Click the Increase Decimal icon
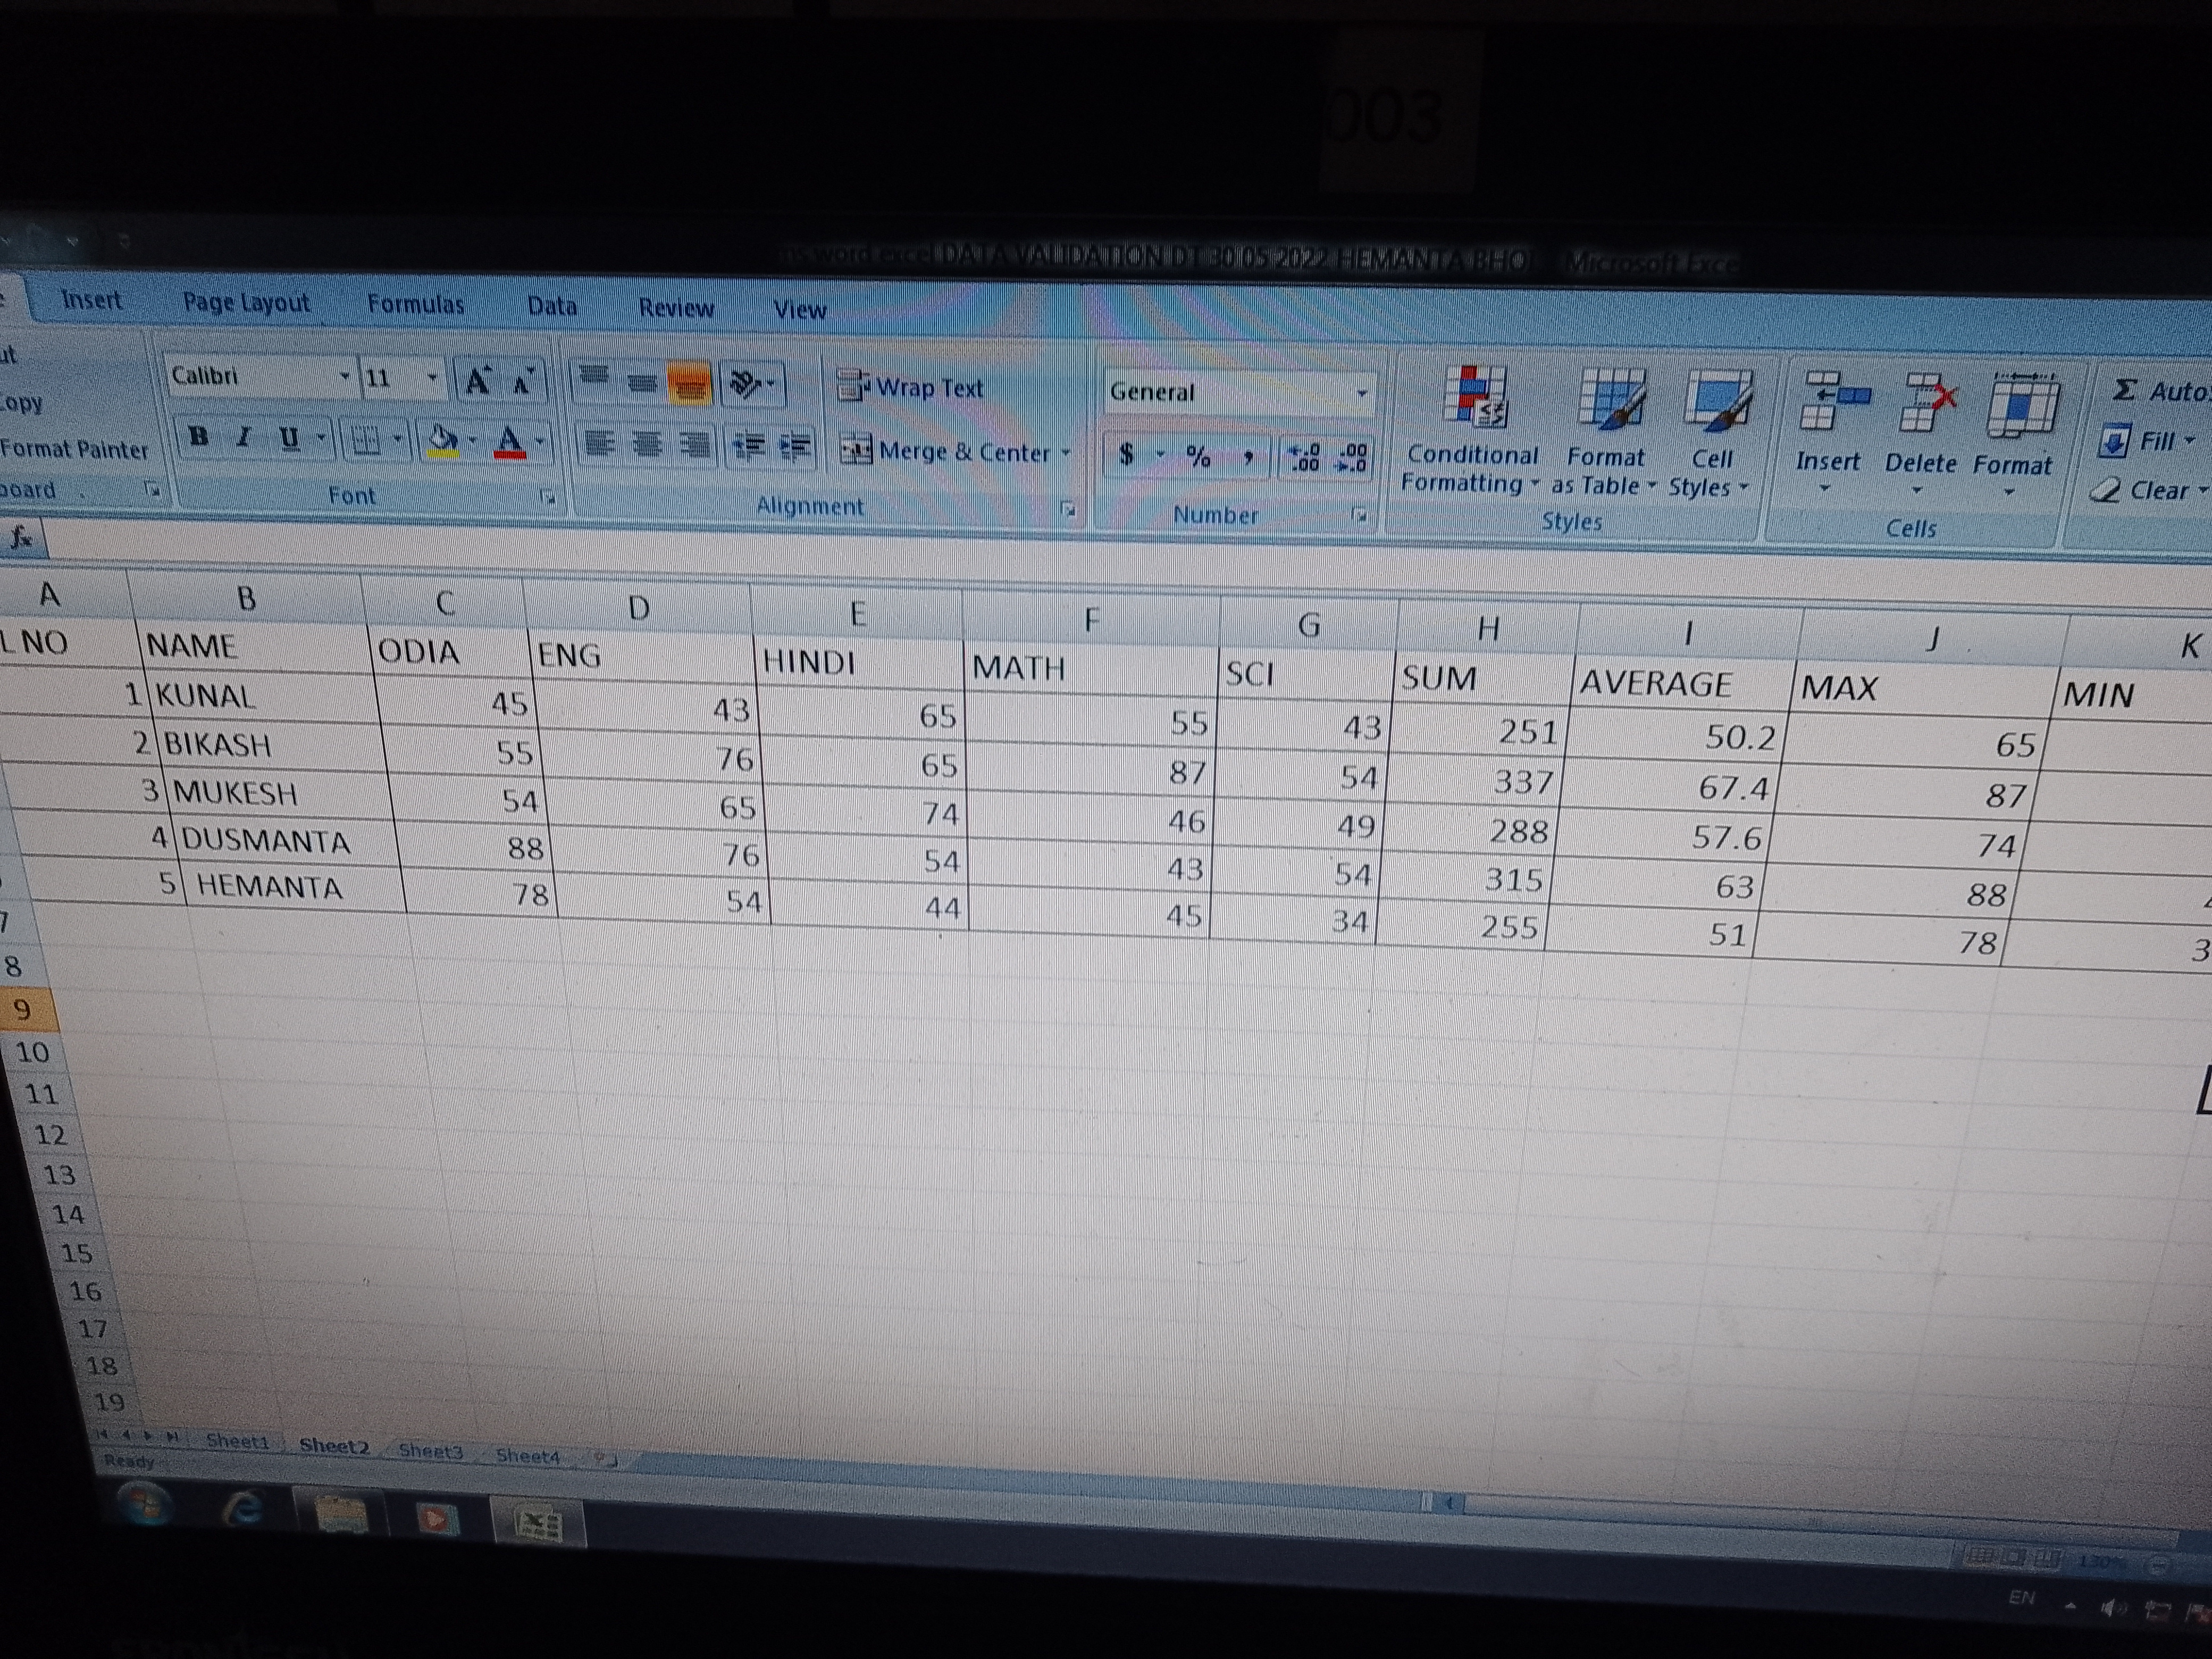This screenshot has width=2212, height=1659. (x=1305, y=457)
